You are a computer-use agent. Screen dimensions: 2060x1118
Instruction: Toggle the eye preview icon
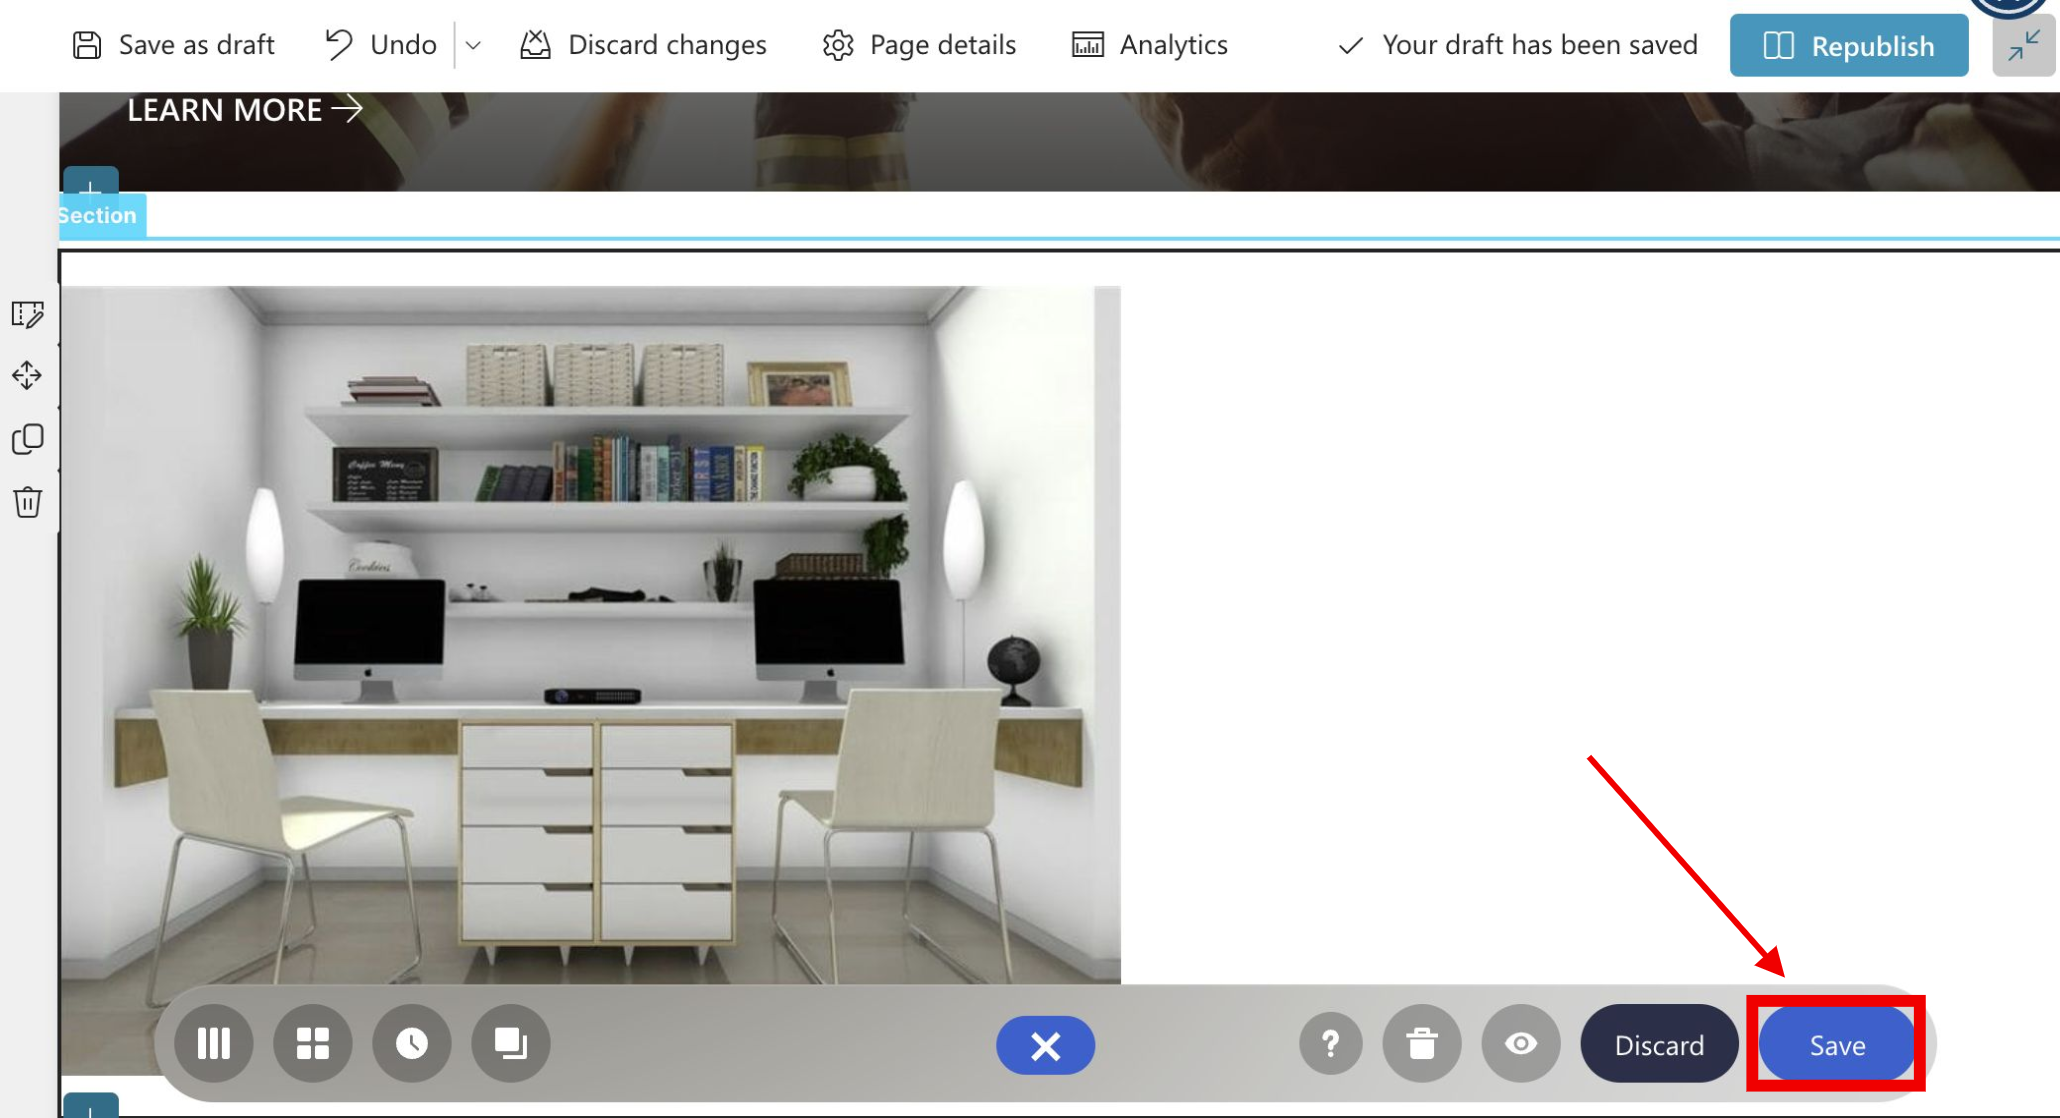point(1520,1044)
